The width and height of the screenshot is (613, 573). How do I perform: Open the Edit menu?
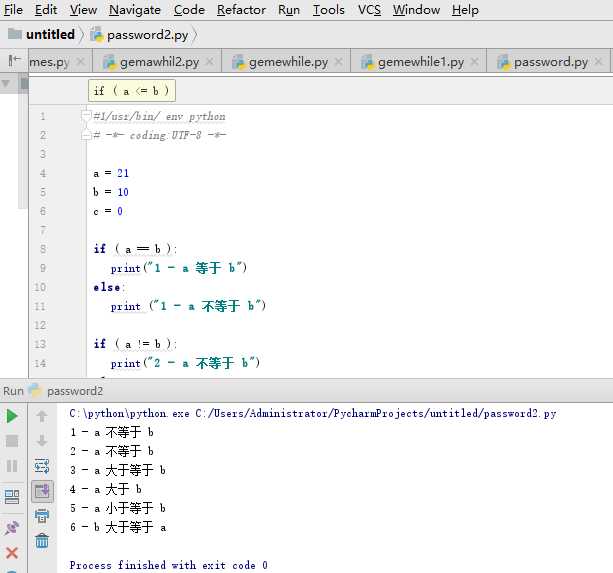pos(46,9)
